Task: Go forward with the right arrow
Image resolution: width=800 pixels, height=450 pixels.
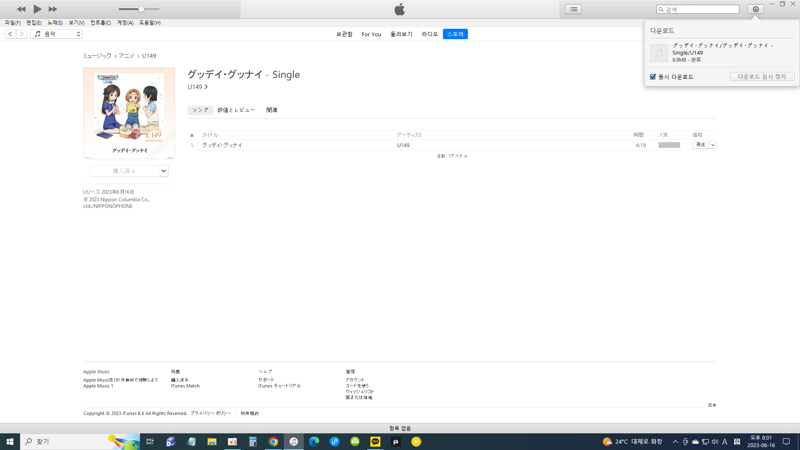Action: [21, 34]
